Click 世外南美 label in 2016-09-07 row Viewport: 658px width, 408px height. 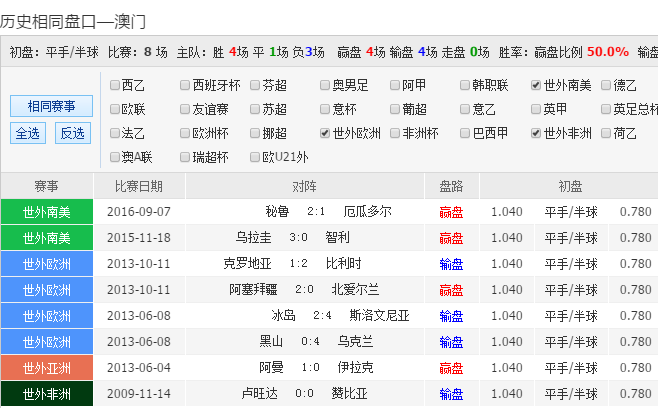tap(47, 212)
